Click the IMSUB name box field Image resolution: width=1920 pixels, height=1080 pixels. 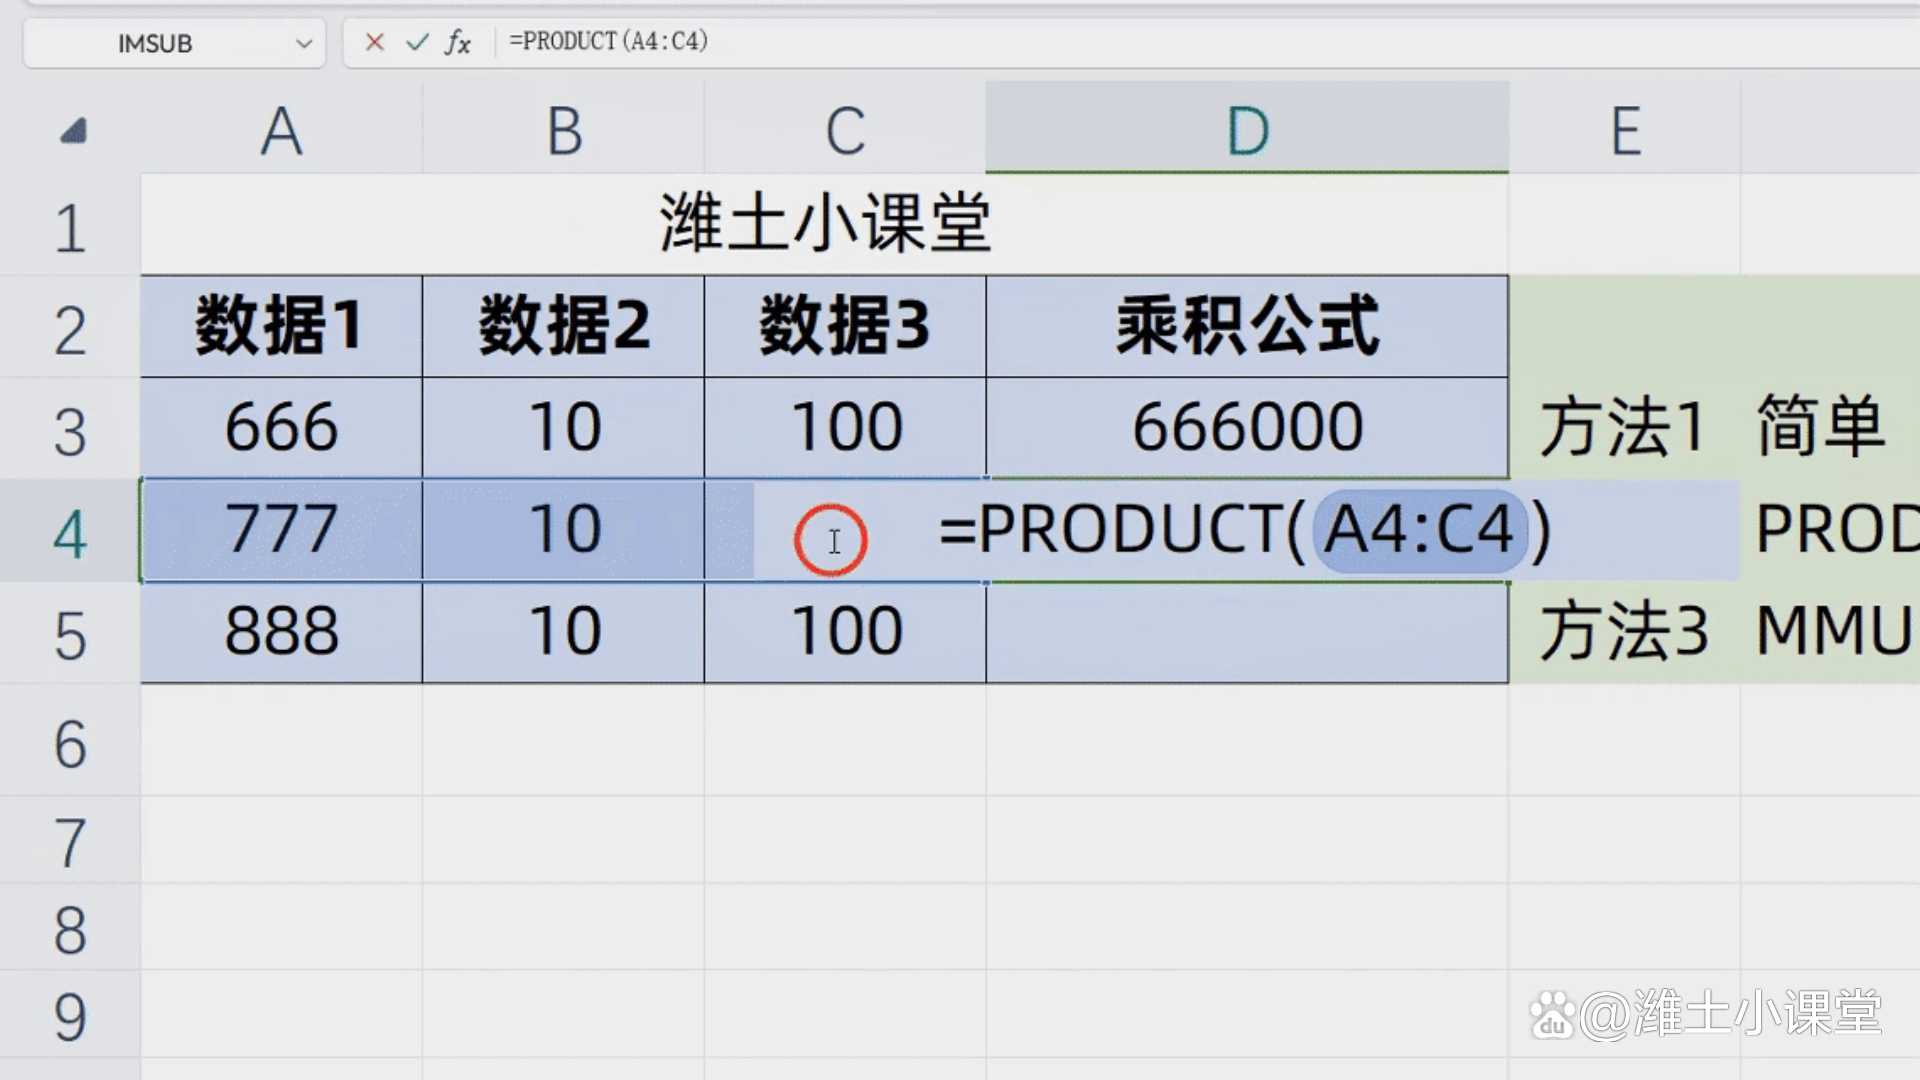point(174,43)
